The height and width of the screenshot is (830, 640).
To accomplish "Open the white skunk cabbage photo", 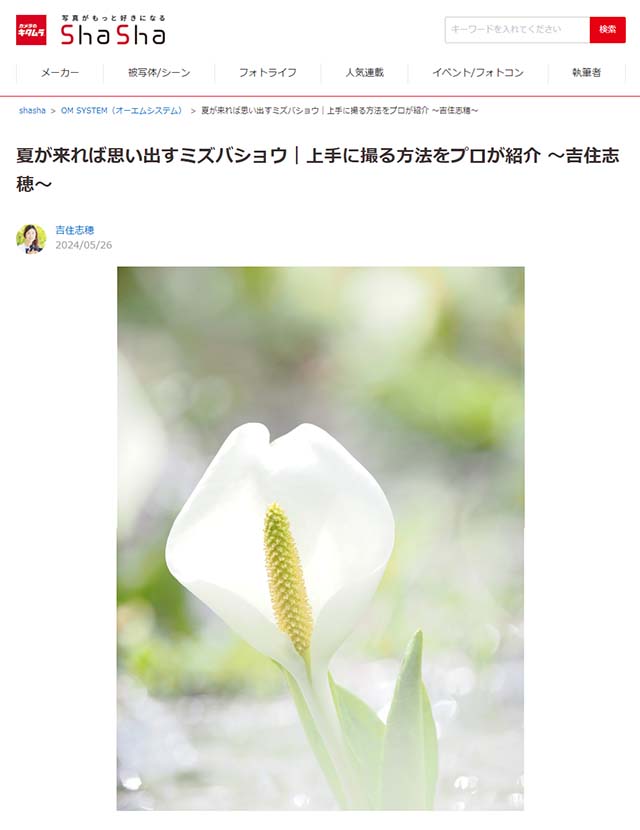I will [320, 538].
